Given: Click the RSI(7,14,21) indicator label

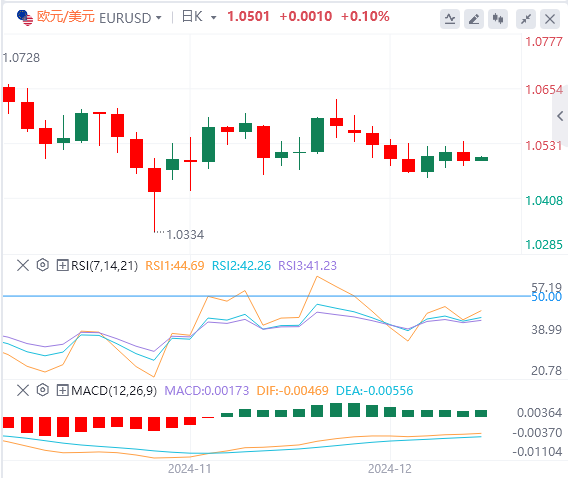Looking at the screenshot, I should [x=104, y=266].
